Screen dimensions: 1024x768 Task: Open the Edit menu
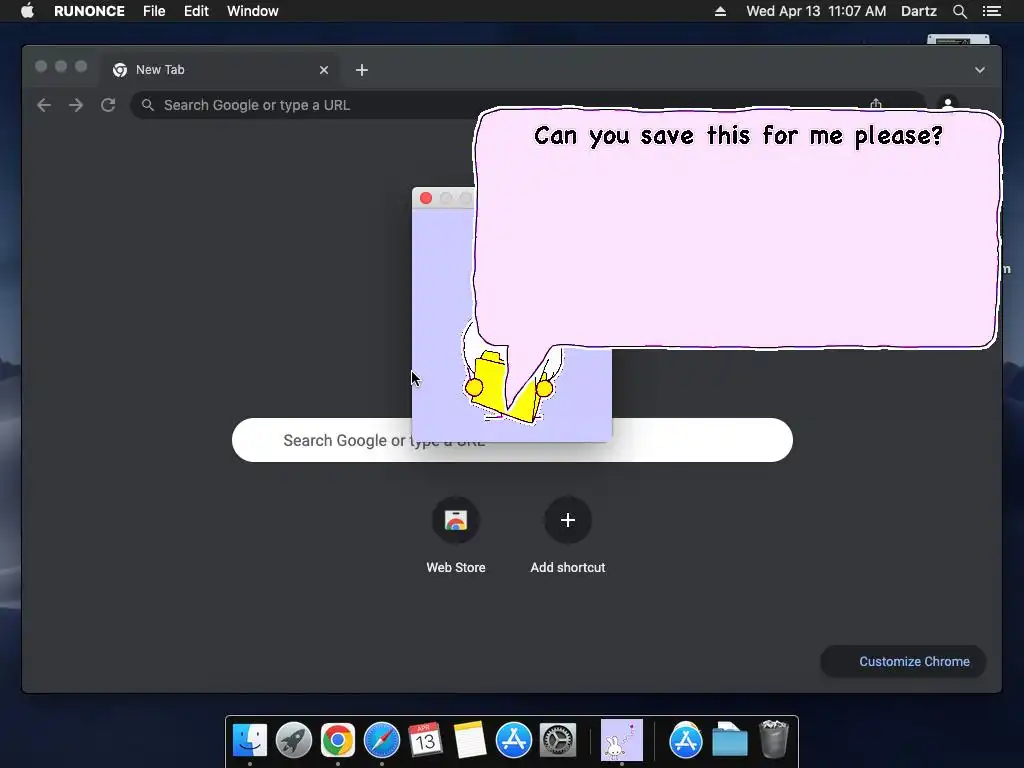(x=196, y=11)
